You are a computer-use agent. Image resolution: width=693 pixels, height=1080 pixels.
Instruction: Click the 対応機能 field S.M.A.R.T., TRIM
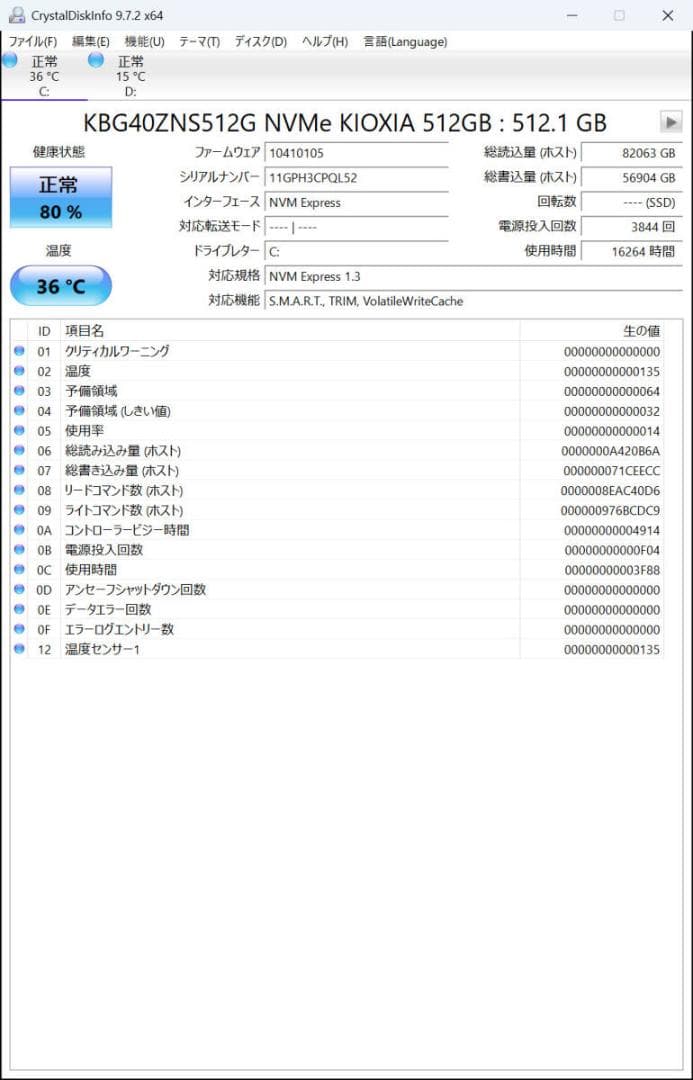pos(473,301)
